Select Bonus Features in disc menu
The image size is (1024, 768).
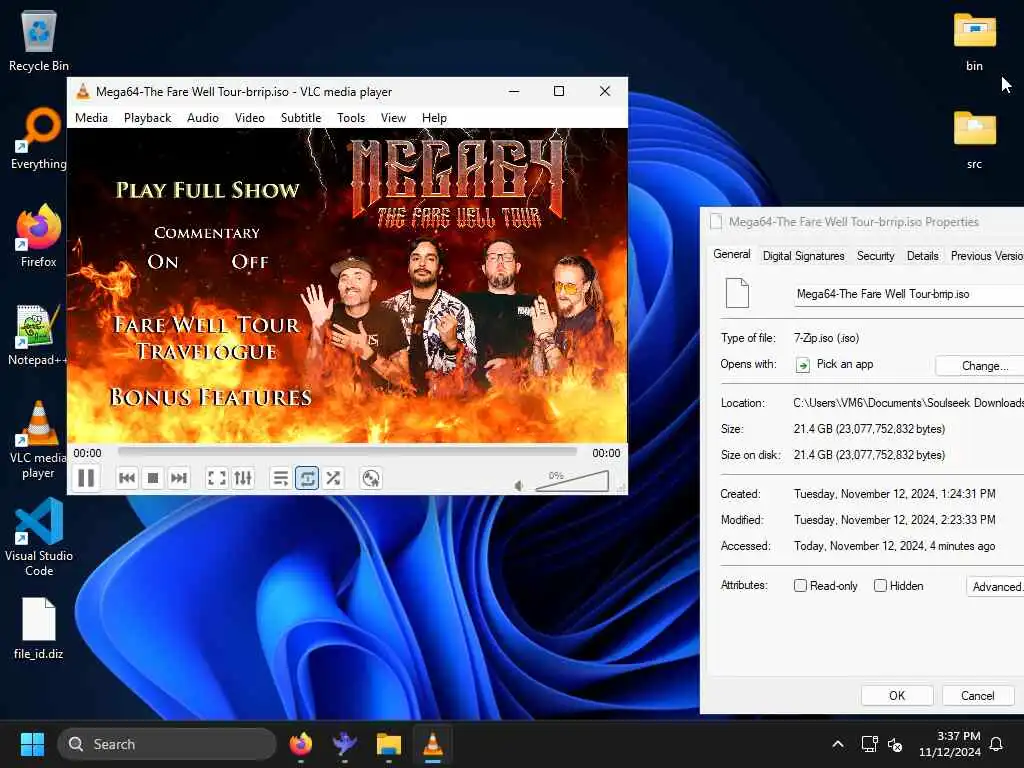click(210, 397)
